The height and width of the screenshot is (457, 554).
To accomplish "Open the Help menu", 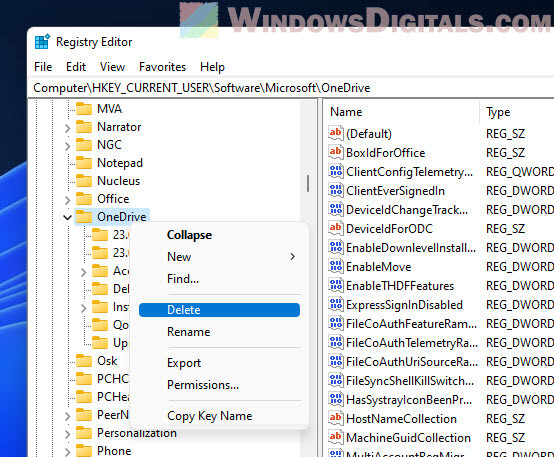I will point(212,67).
